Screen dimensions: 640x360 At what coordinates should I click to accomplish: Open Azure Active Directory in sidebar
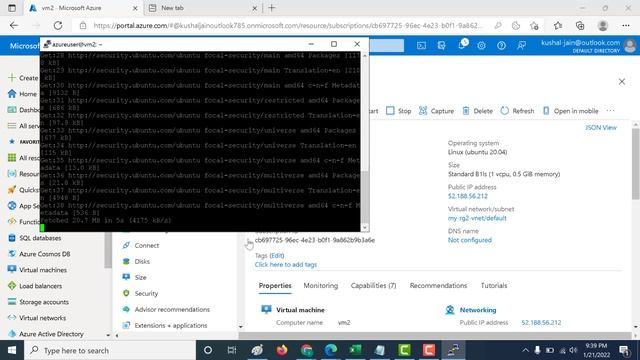(x=51, y=334)
